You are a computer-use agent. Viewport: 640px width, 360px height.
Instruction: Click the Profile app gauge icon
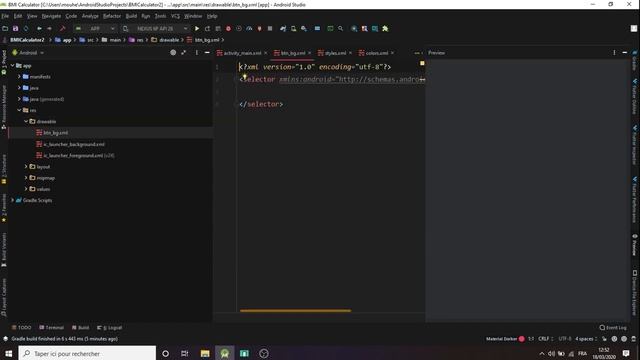coord(249,29)
